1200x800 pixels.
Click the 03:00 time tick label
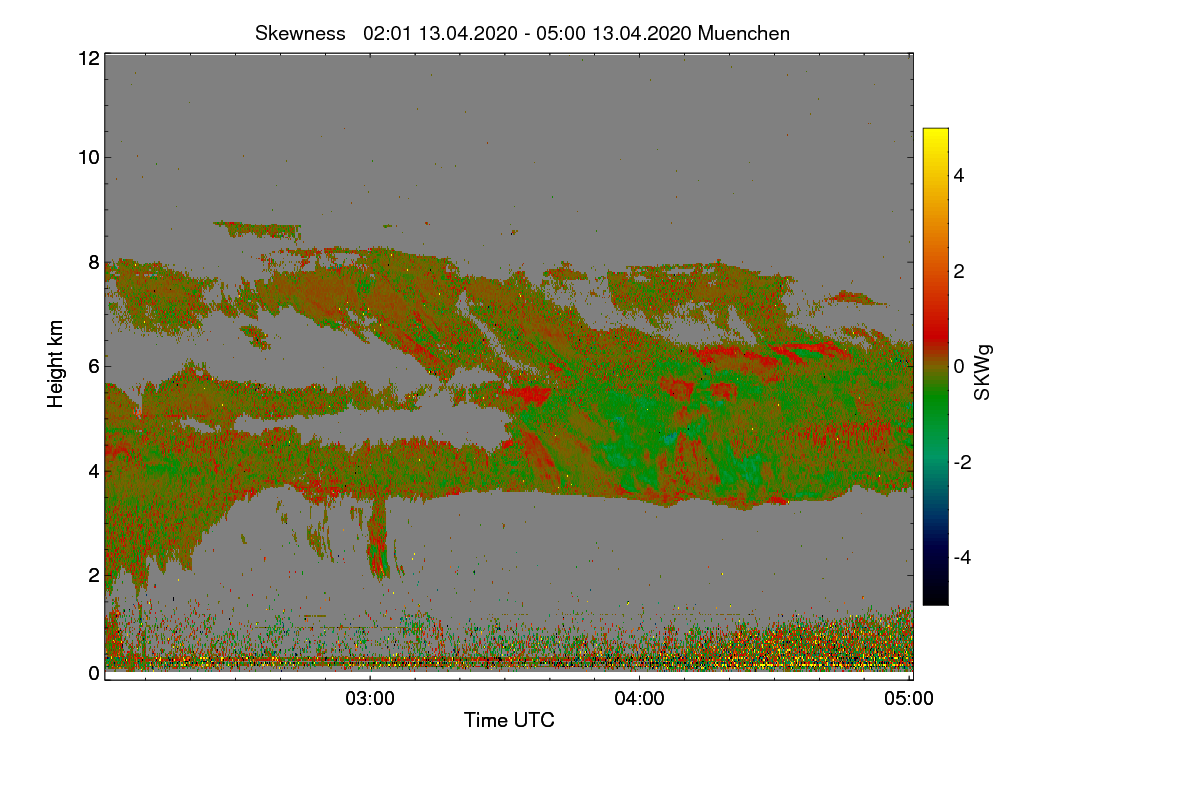(x=370, y=699)
